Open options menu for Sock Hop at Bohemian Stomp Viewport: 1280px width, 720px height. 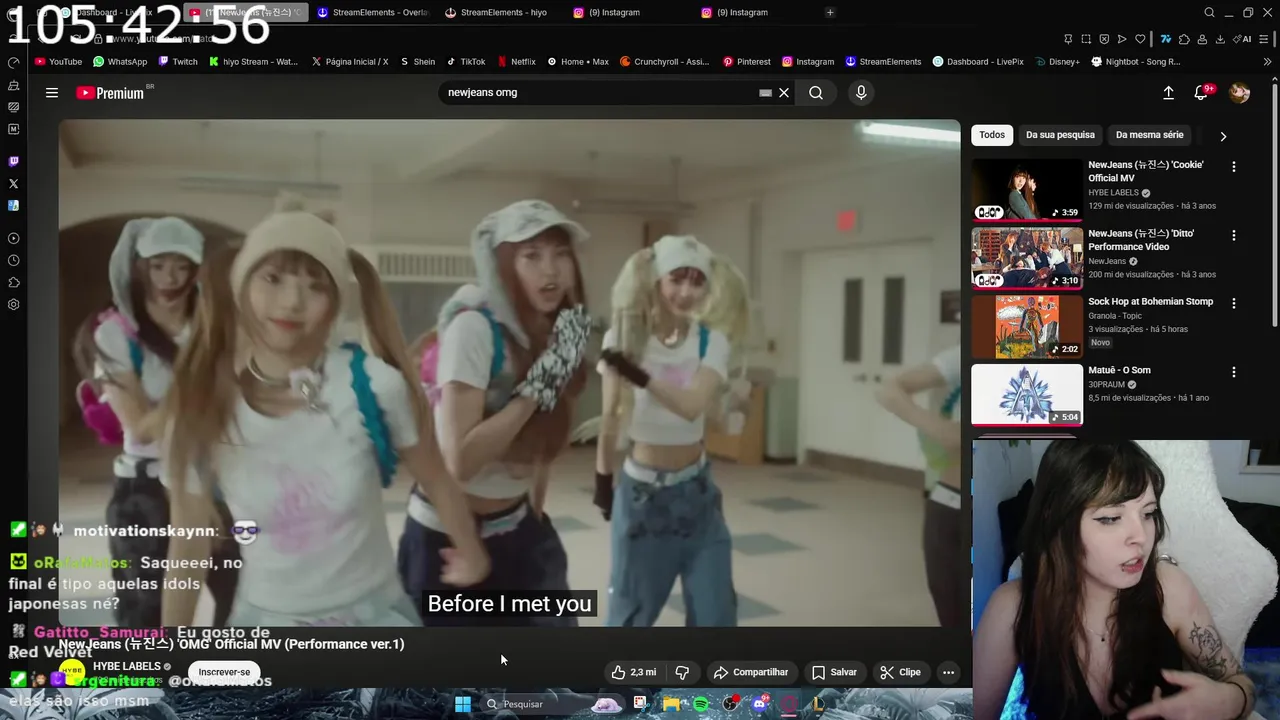(x=1233, y=303)
